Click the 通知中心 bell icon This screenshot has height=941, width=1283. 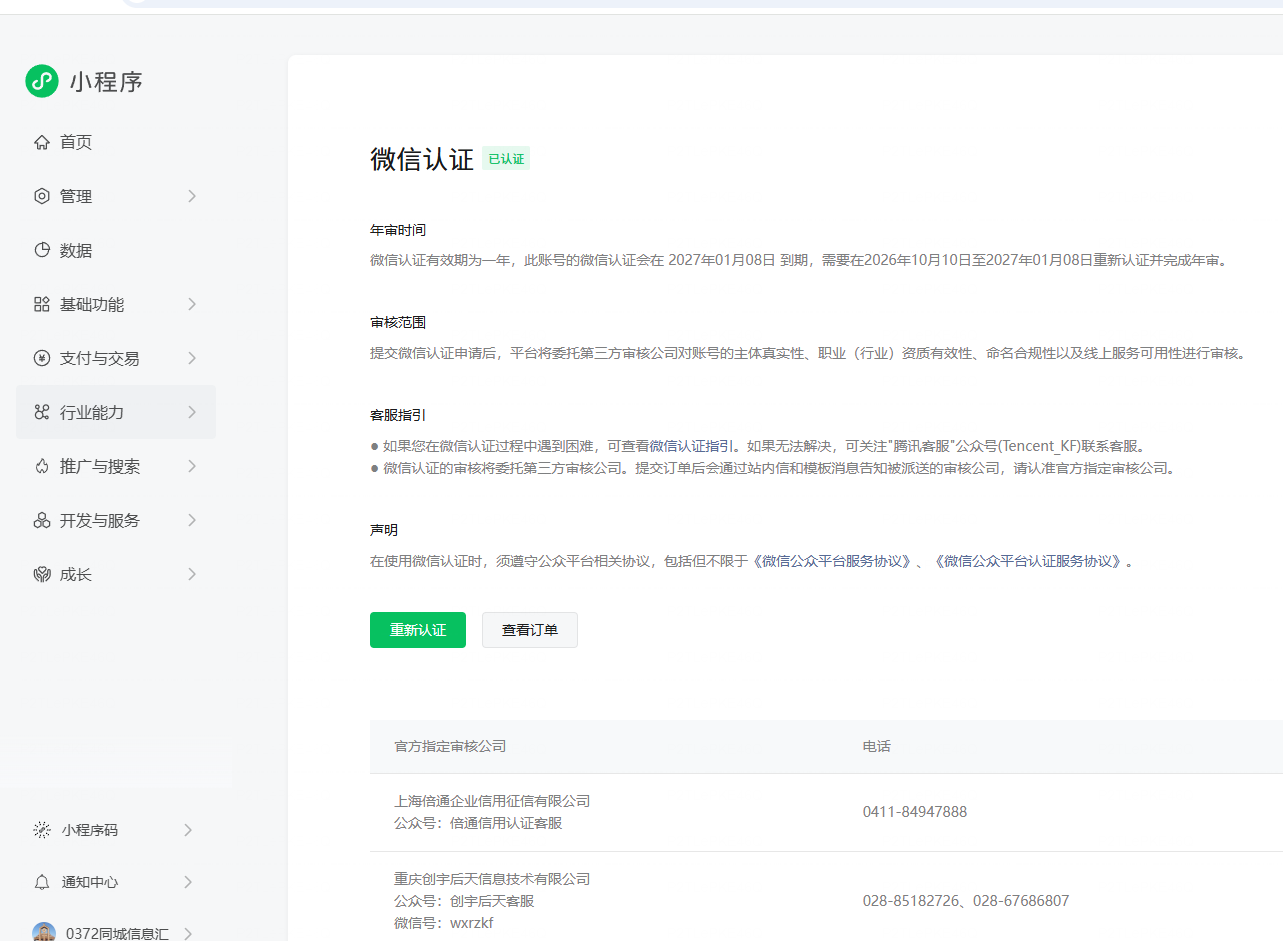pos(42,882)
